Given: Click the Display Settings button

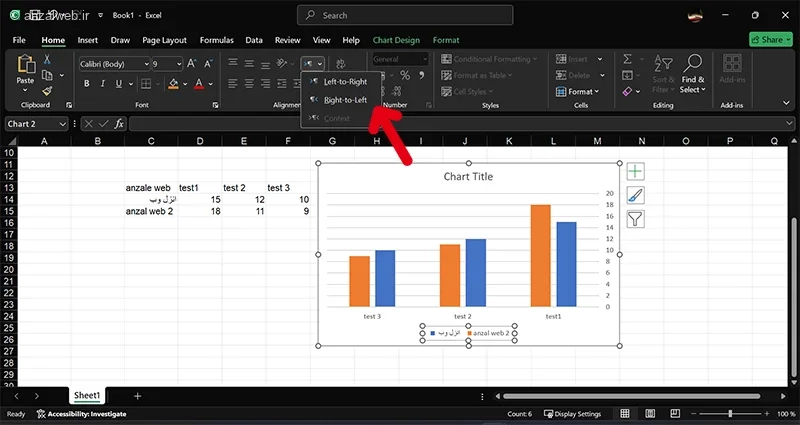Looking at the screenshot, I should click(x=572, y=414).
